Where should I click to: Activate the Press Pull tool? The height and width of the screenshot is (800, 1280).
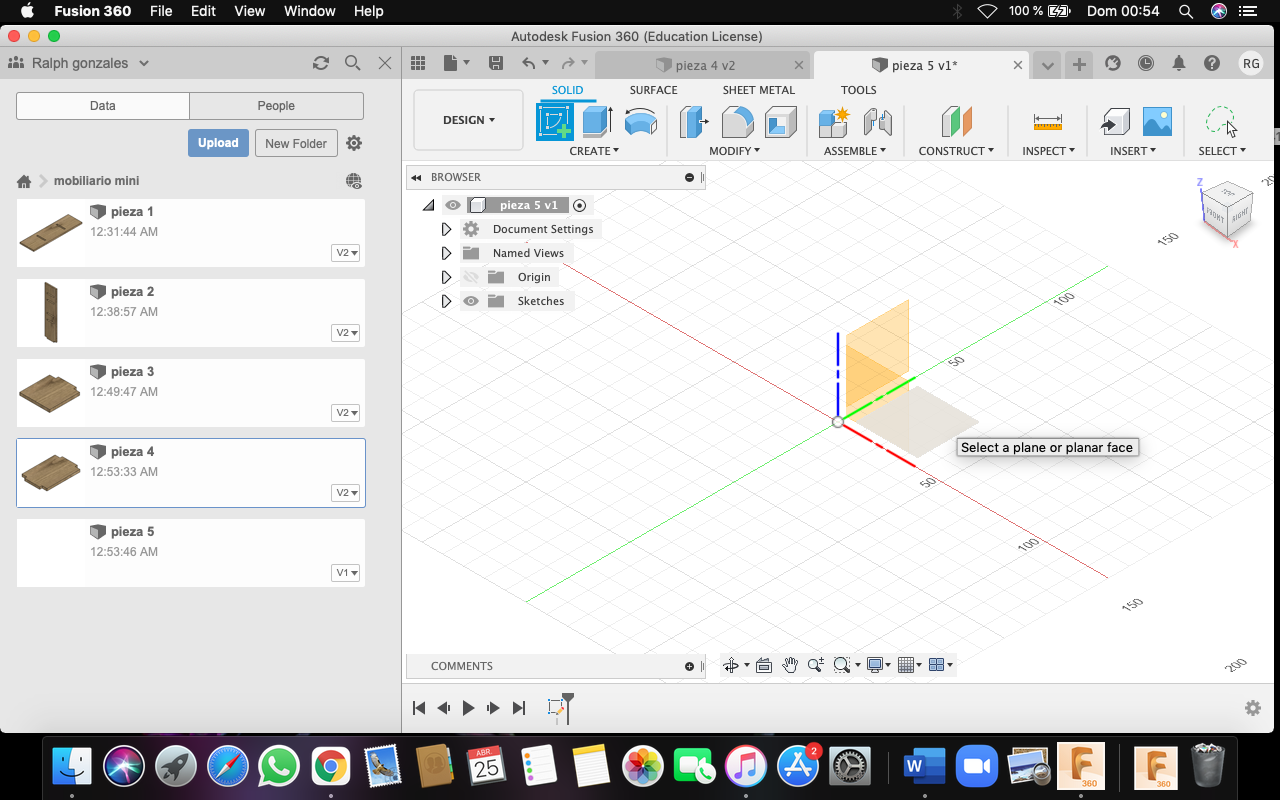694,122
